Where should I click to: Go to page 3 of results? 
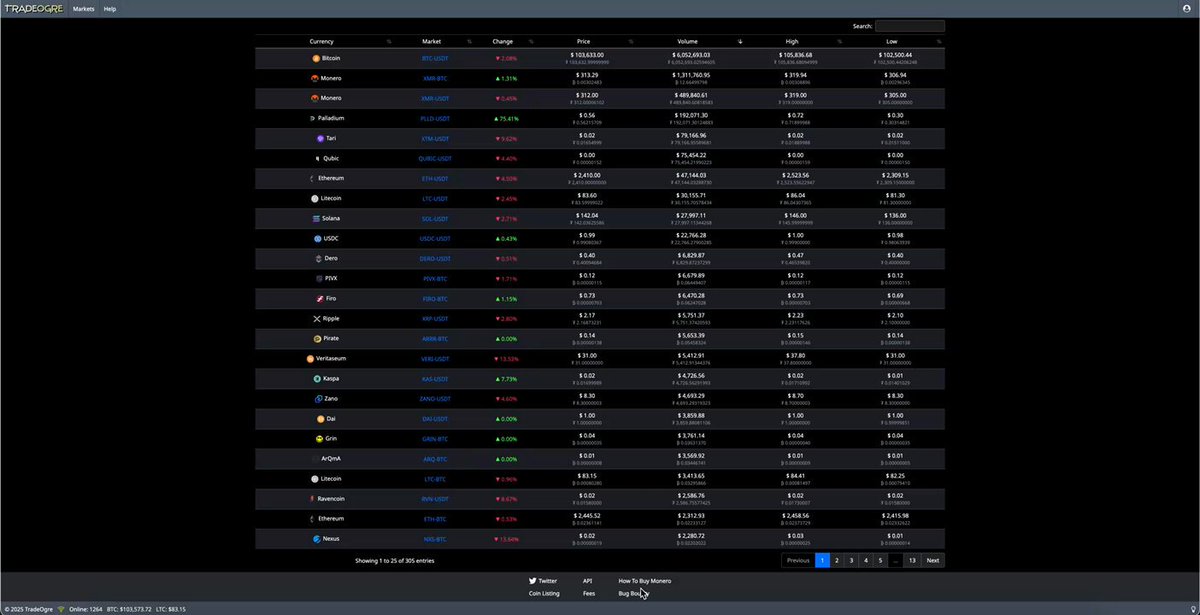click(x=851, y=560)
